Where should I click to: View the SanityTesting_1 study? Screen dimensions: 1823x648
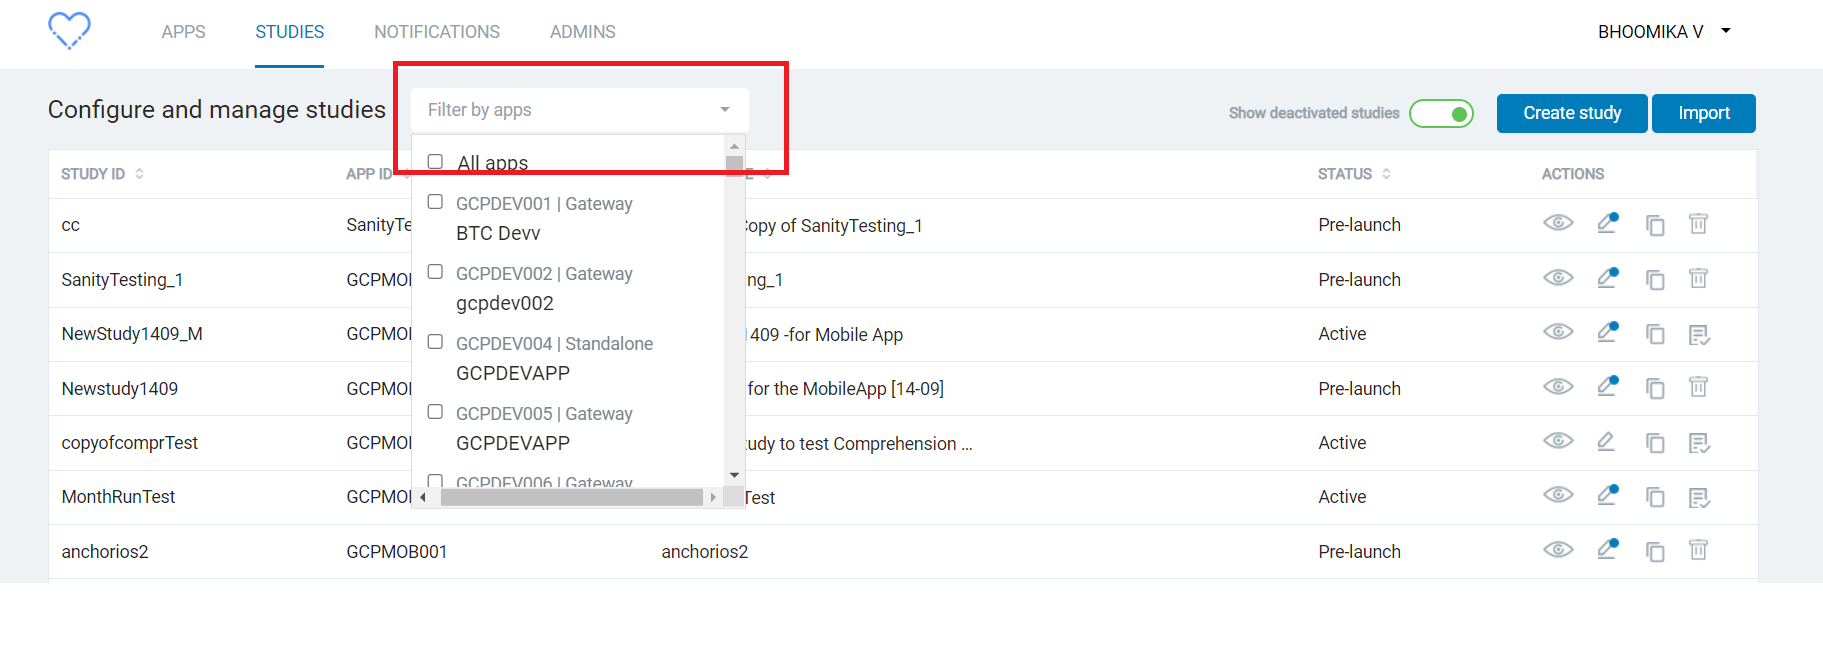[x=1558, y=278]
